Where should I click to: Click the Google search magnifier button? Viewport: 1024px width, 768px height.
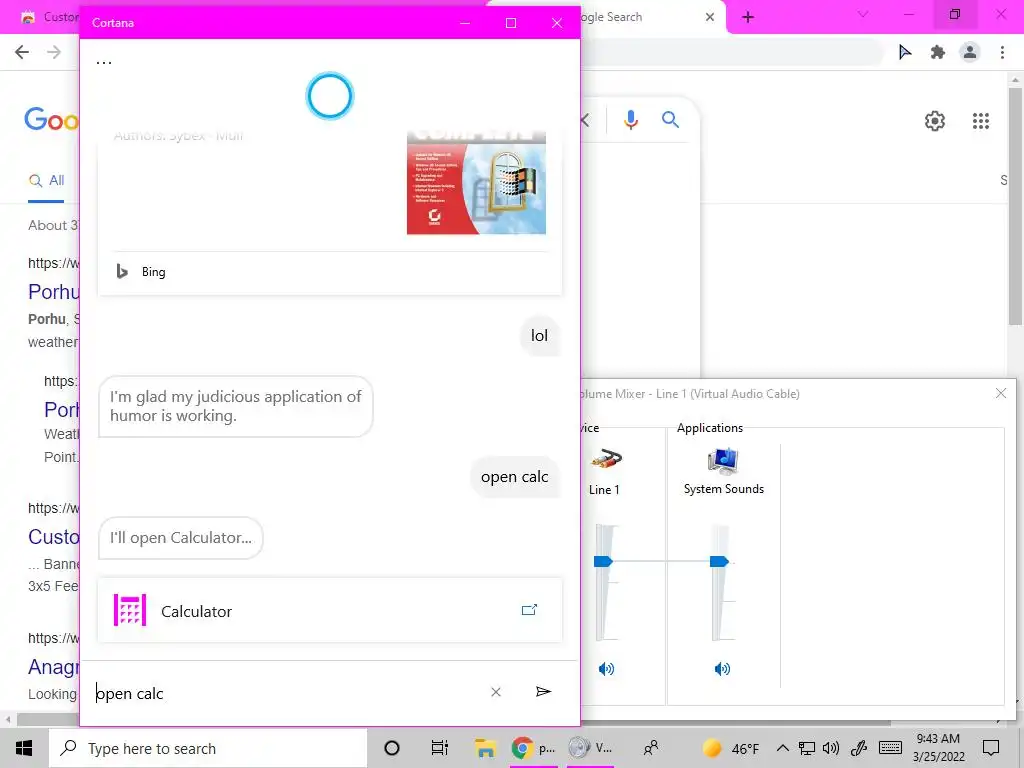(670, 119)
